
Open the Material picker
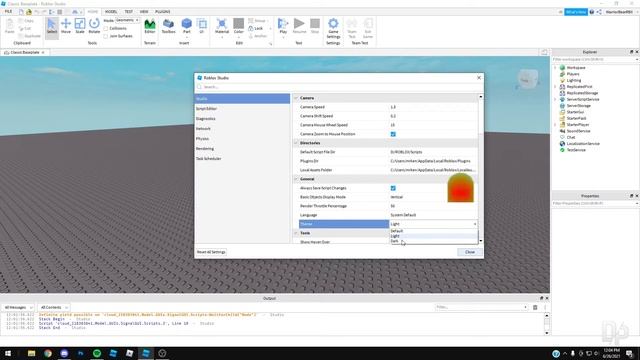click(222, 26)
